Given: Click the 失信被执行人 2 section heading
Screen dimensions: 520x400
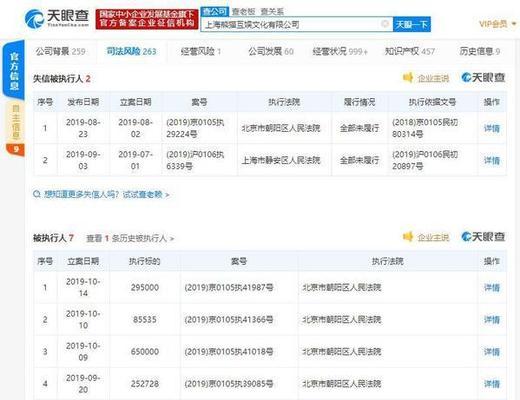Looking at the screenshot, I should [x=62, y=79].
